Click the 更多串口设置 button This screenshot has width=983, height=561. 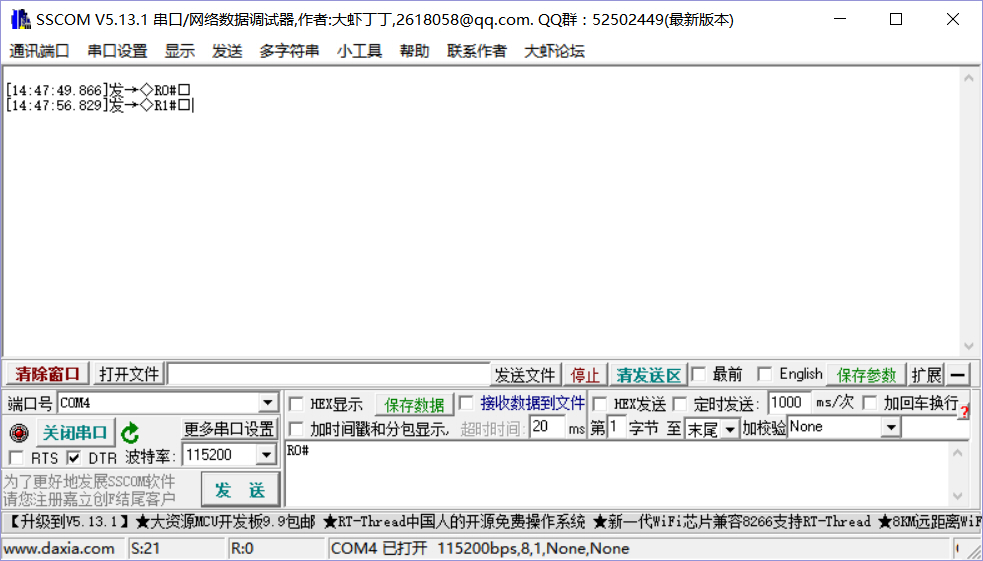pos(229,429)
